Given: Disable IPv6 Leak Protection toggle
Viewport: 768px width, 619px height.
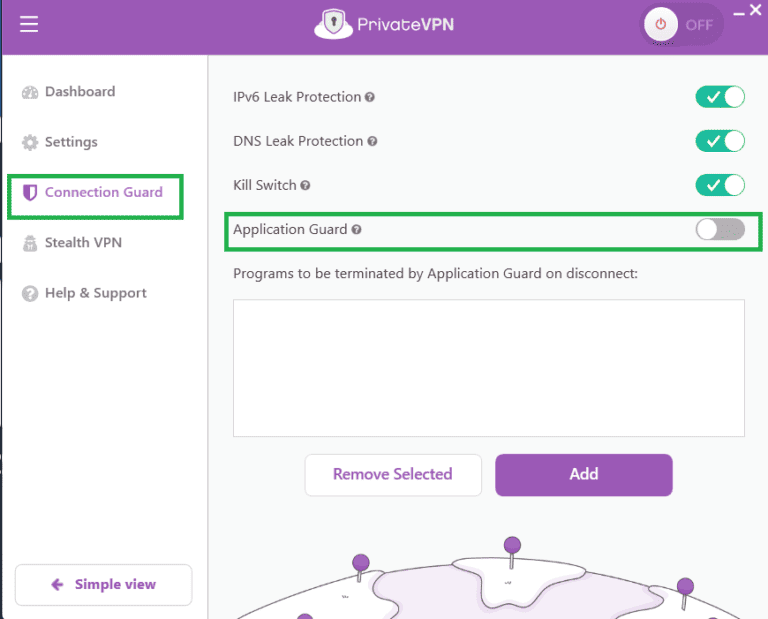Looking at the screenshot, I should coord(720,97).
